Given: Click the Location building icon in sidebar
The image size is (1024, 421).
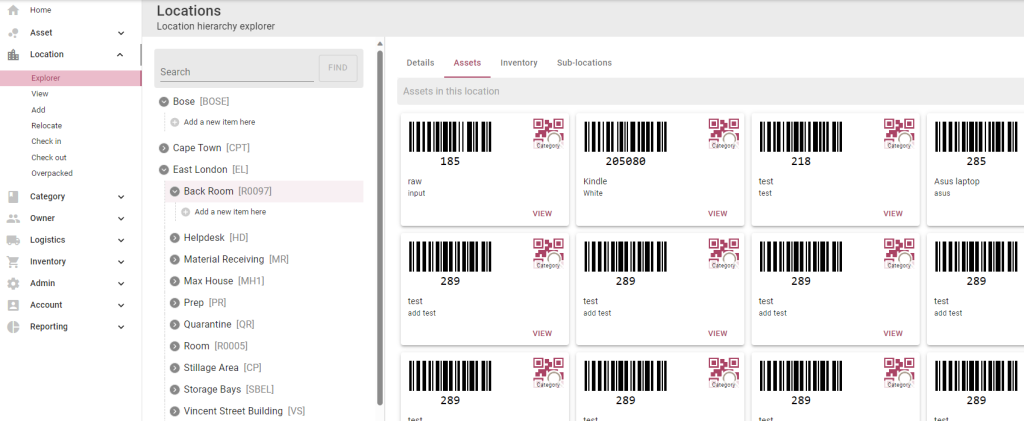Looking at the screenshot, I should [x=13, y=55].
